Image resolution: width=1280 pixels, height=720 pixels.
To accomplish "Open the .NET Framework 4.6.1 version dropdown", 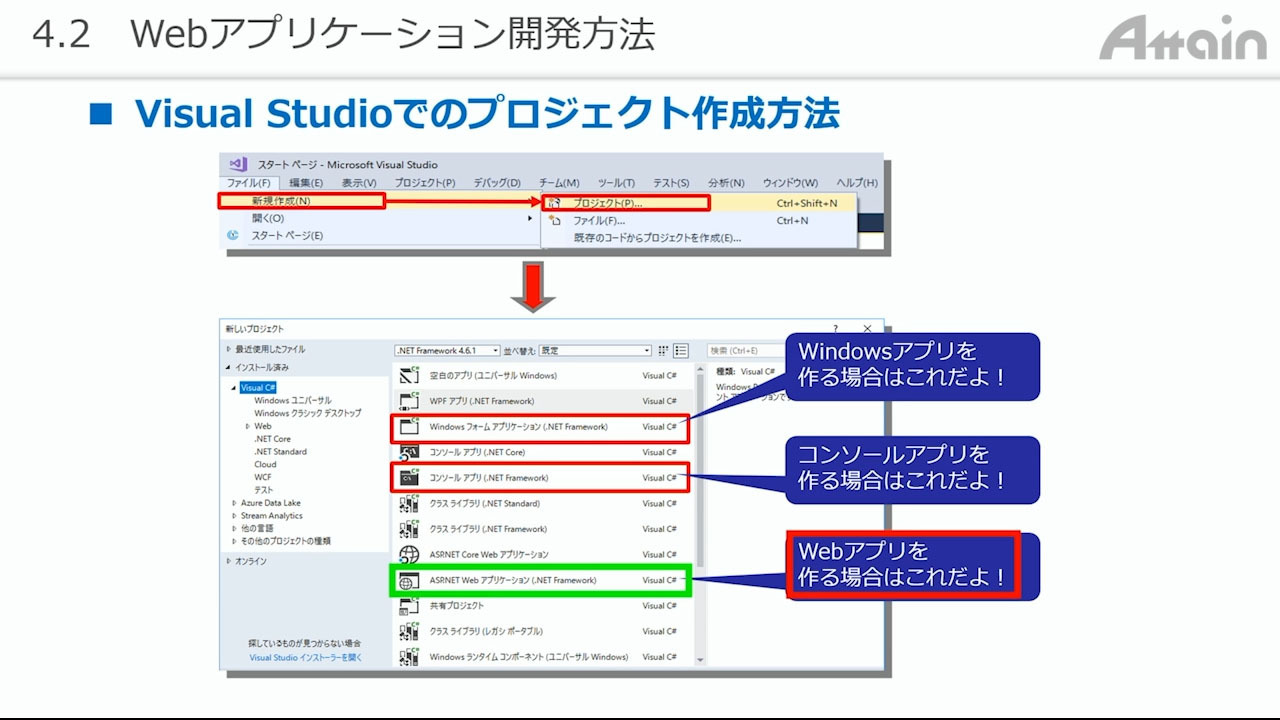I will click(x=447, y=351).
